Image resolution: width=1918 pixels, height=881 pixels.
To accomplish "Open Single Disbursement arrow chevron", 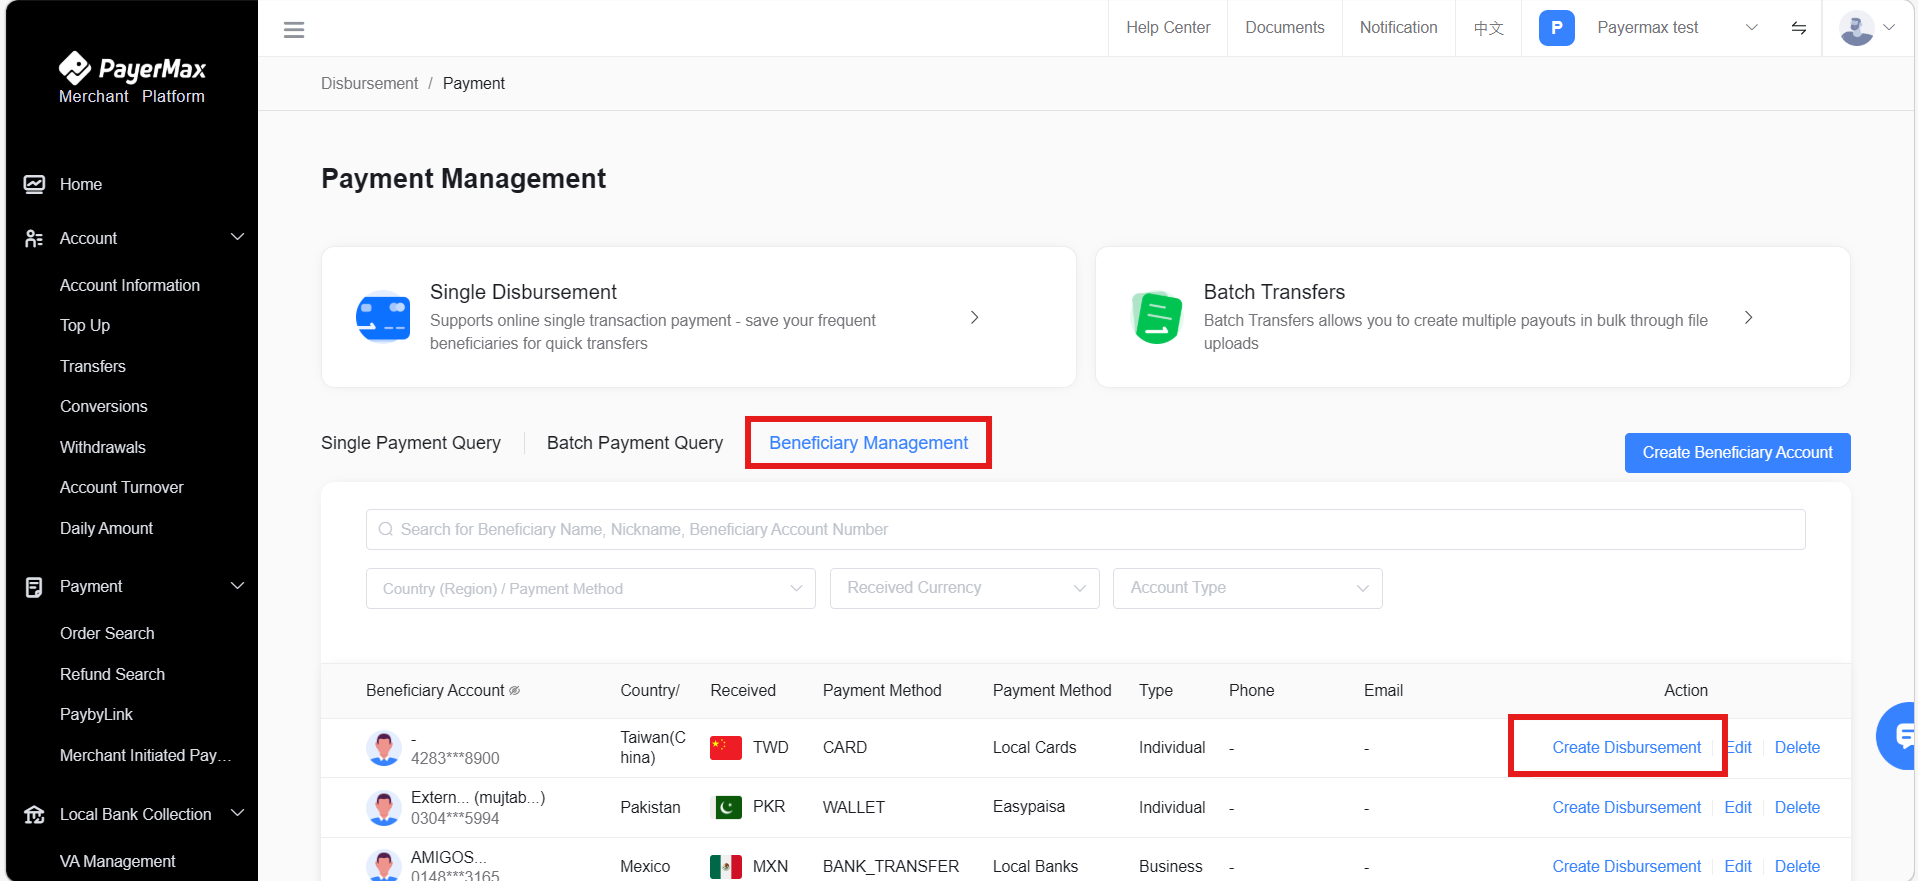I will point(974,317).
